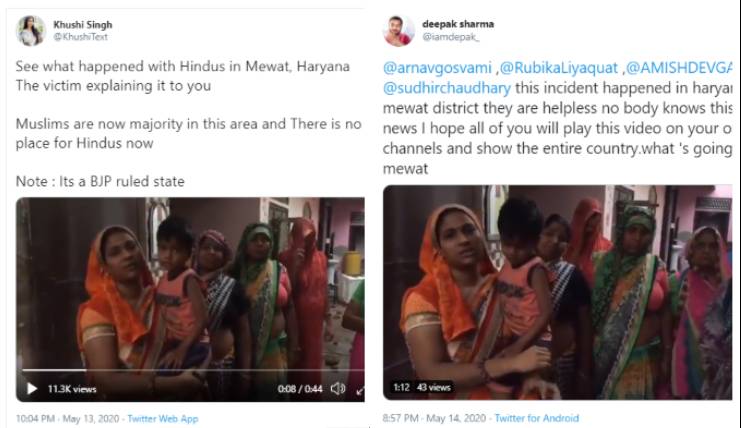Play the Khushi Singh tweet video
The width and height of the screenshot is (741, 428).
pyautogui.click(x=31, y=388)
